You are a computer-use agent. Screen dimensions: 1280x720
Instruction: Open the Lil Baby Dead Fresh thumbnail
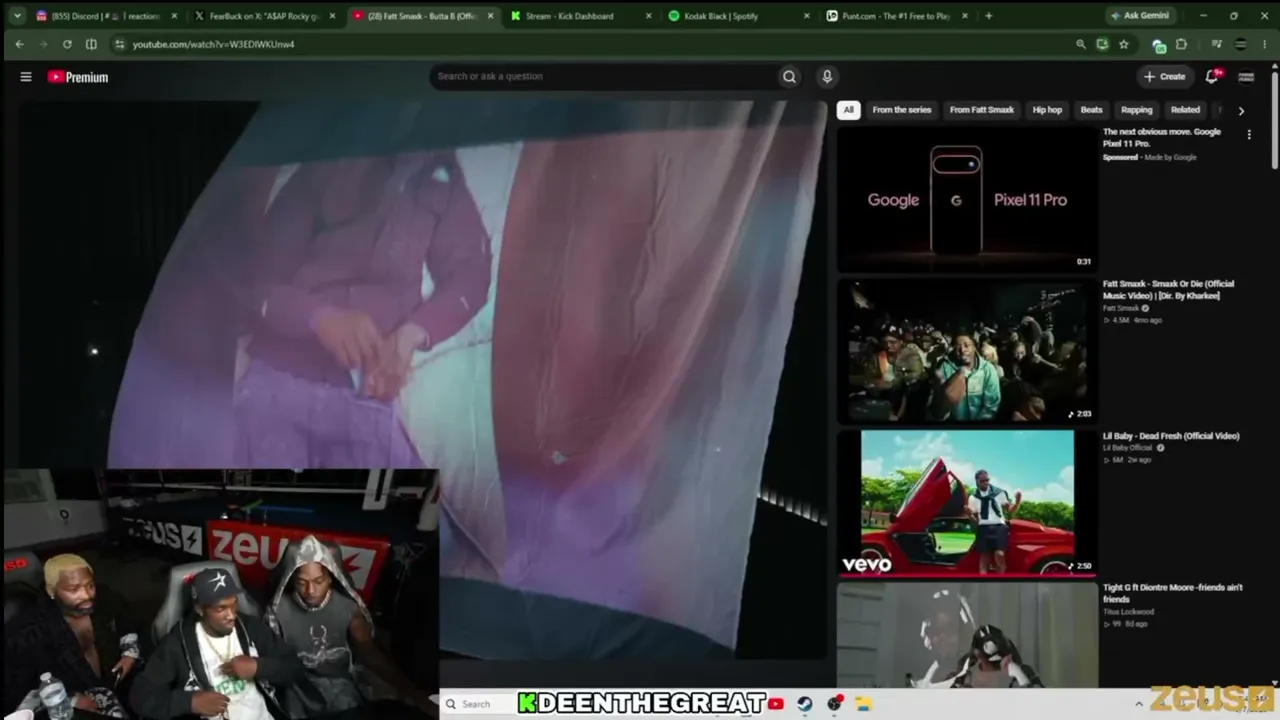[x=967, y=503]
